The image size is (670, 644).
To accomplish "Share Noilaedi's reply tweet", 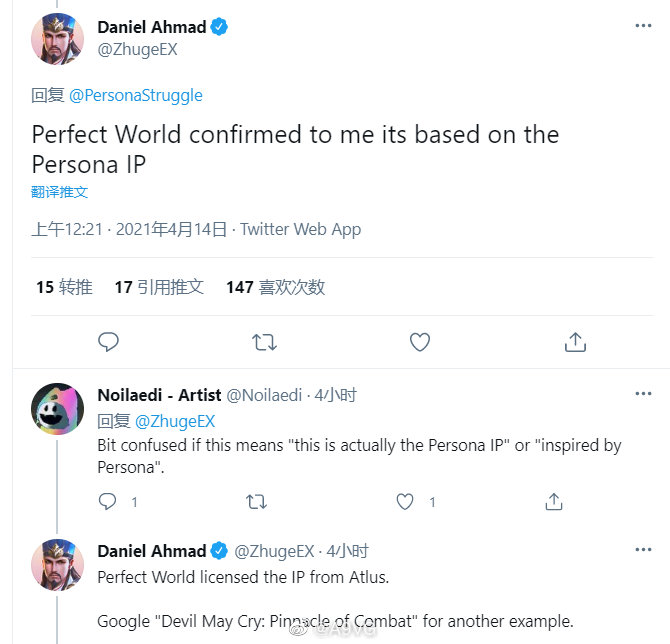I will [553, 501].
